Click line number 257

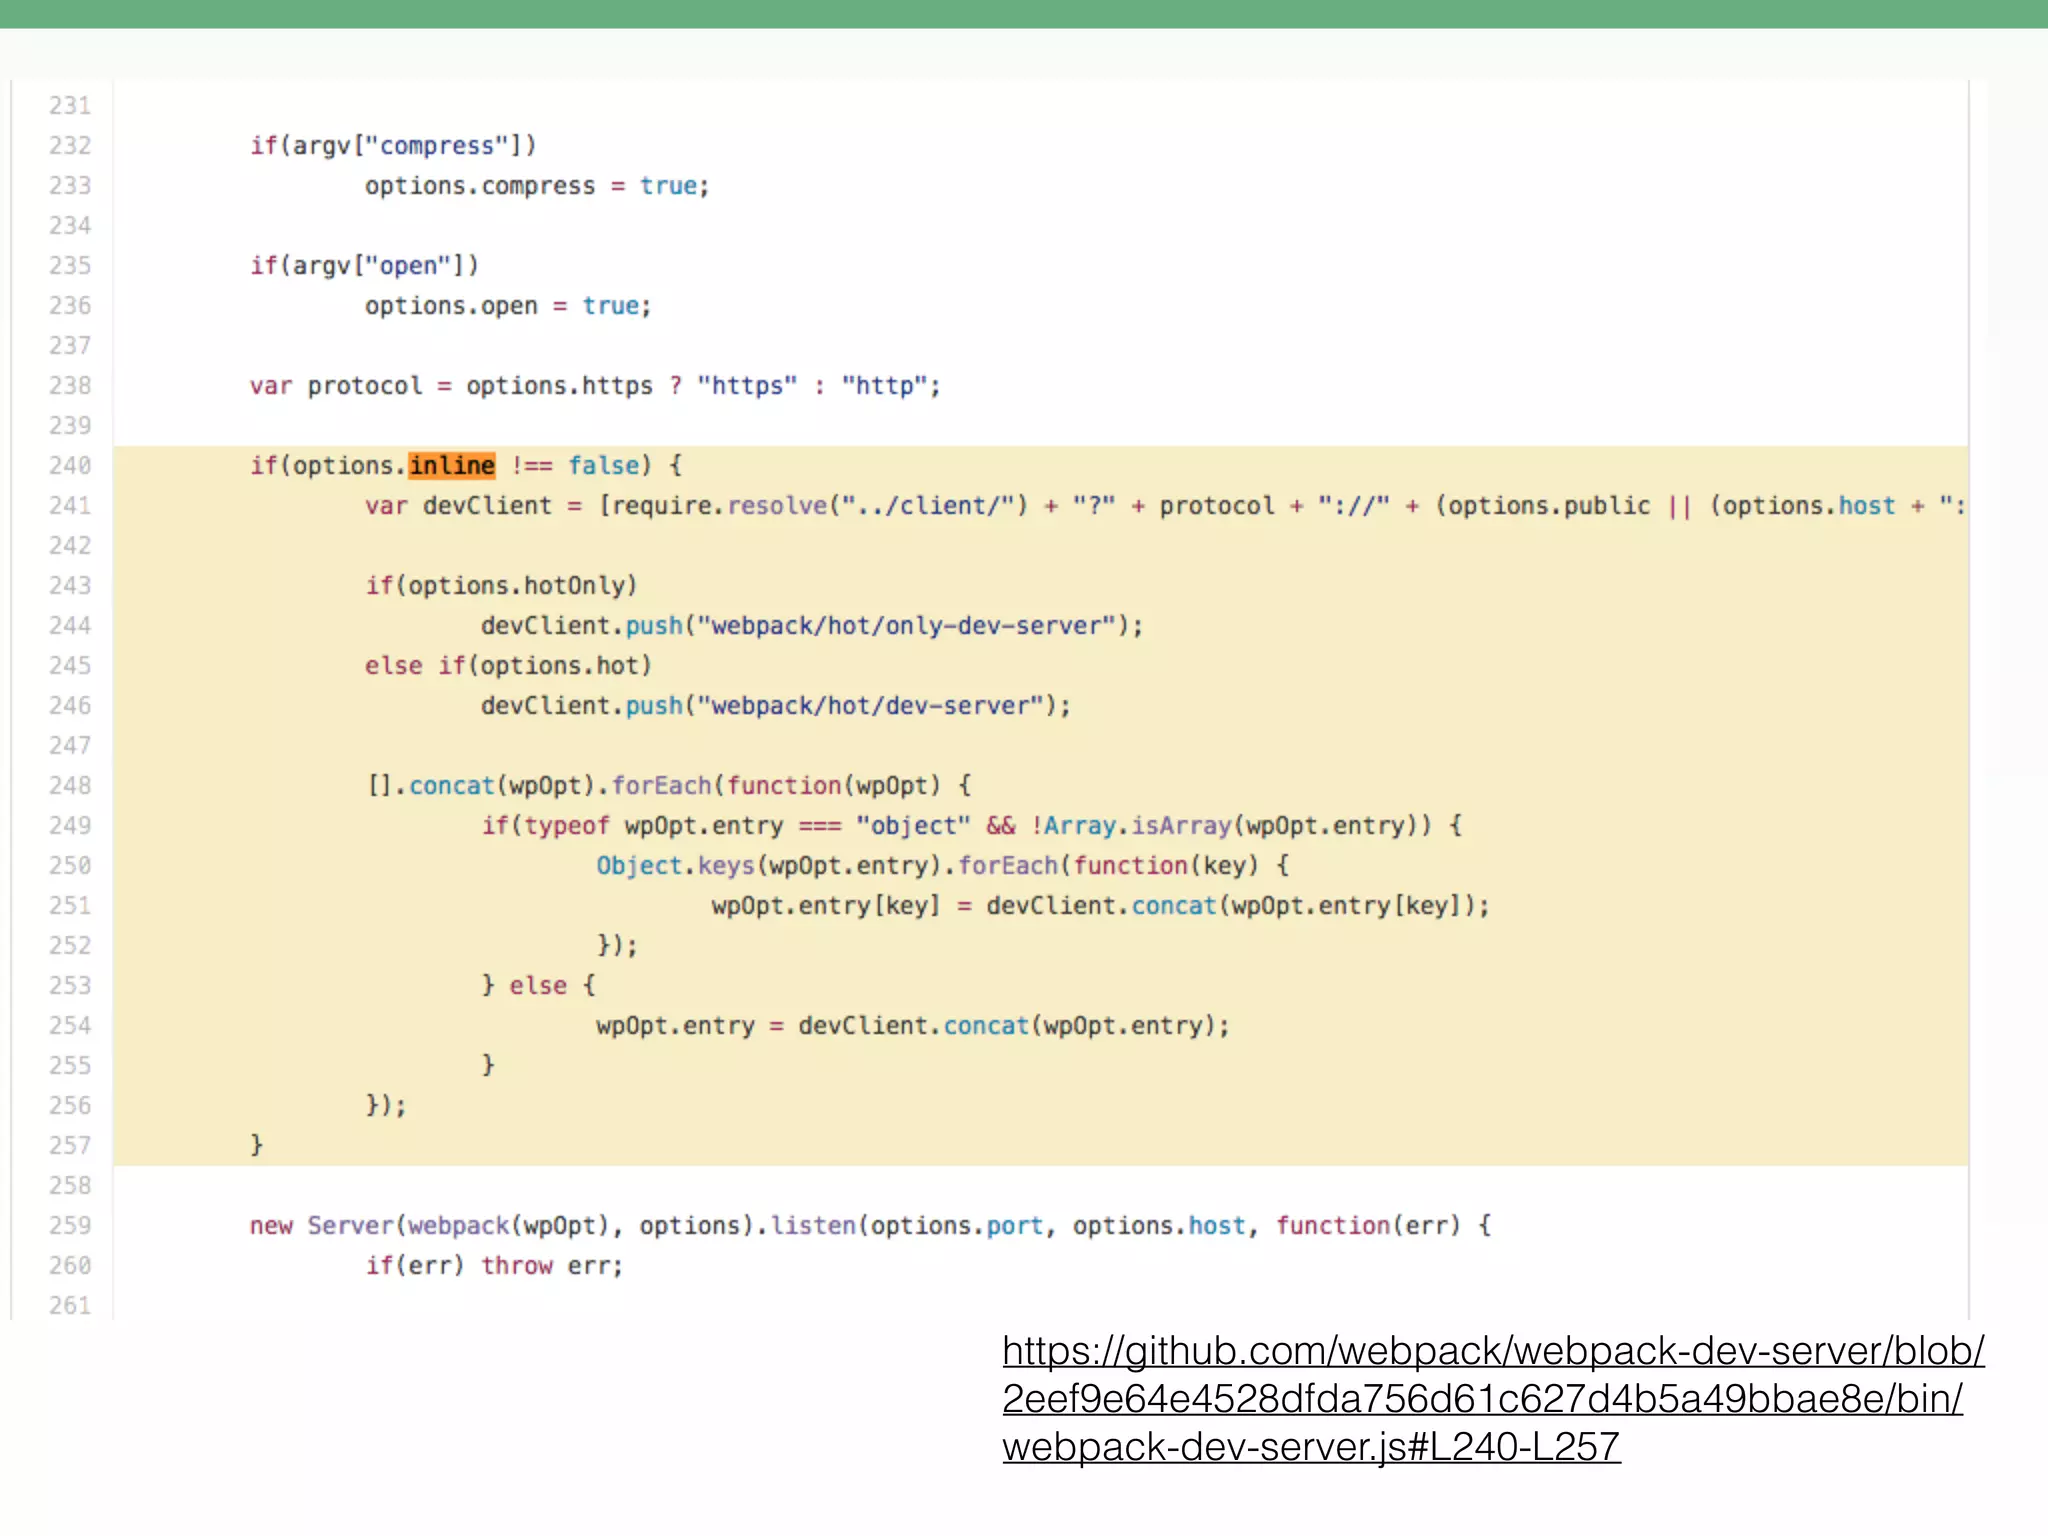70,1146
